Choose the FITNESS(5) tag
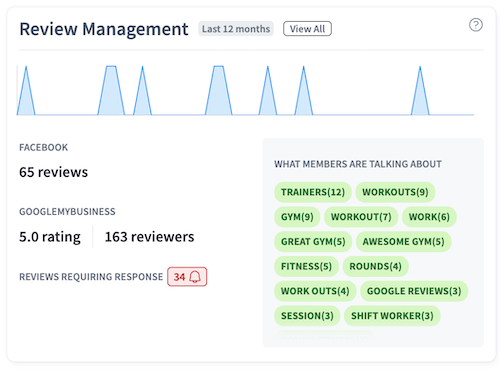 pyautogui.click(x=306, y=266)
